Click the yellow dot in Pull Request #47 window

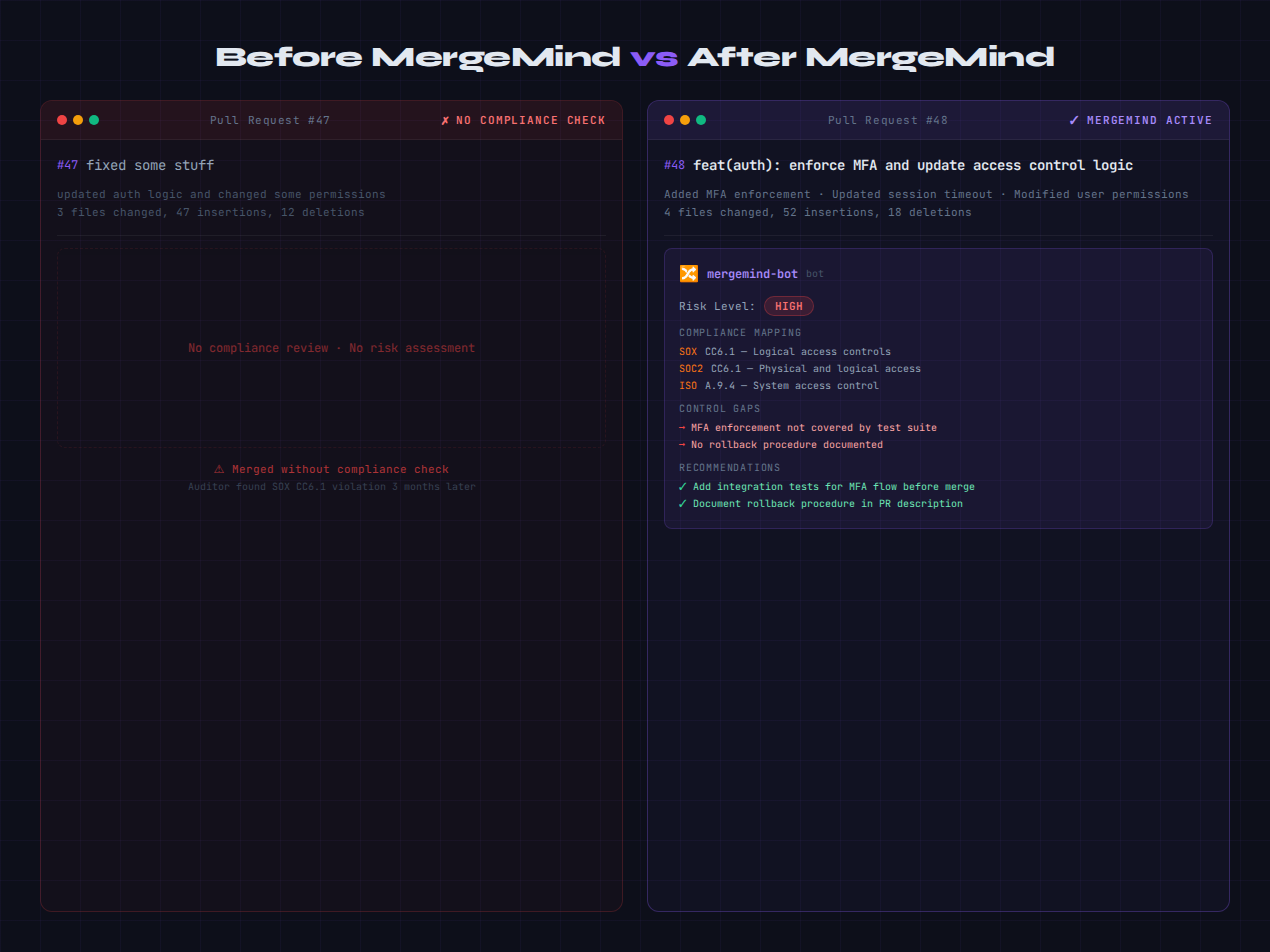pyautogui.click(x=78, y=120)
